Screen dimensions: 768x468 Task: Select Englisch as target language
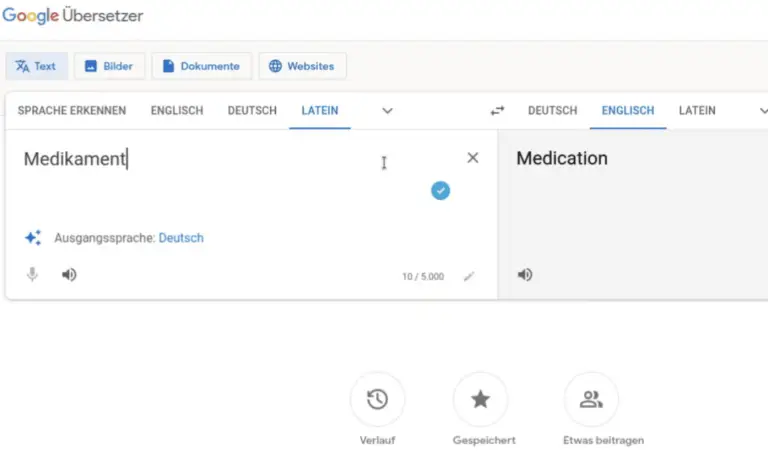coord(628,111)
